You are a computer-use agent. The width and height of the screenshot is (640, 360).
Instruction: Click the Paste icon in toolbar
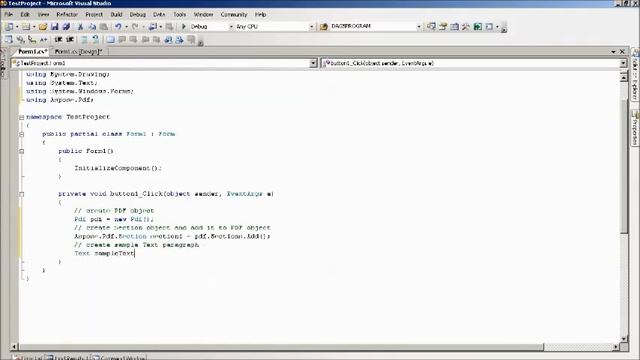point(104,27)
